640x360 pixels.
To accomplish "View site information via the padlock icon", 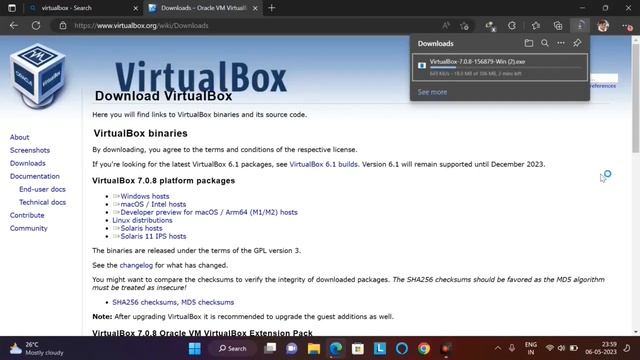I will [63, 25].
